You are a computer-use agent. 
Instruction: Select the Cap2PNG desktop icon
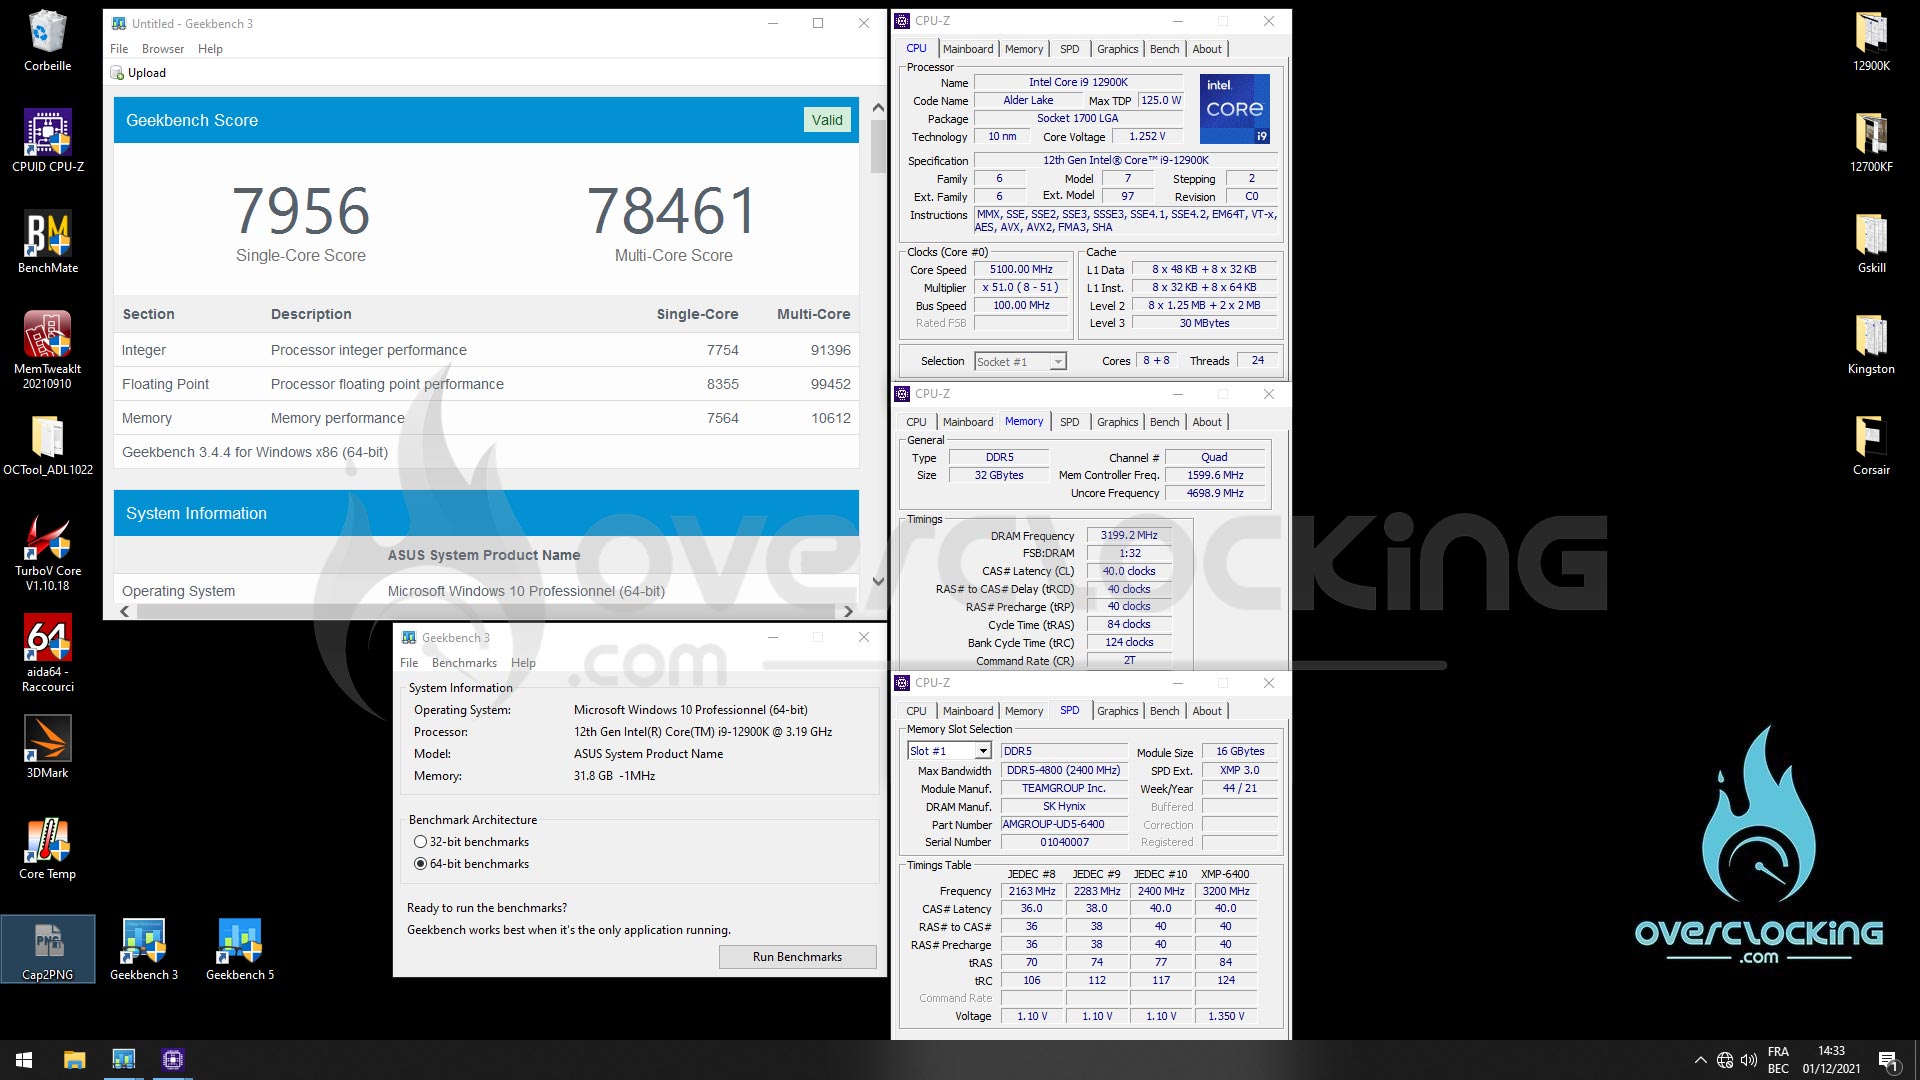point(47,949)
